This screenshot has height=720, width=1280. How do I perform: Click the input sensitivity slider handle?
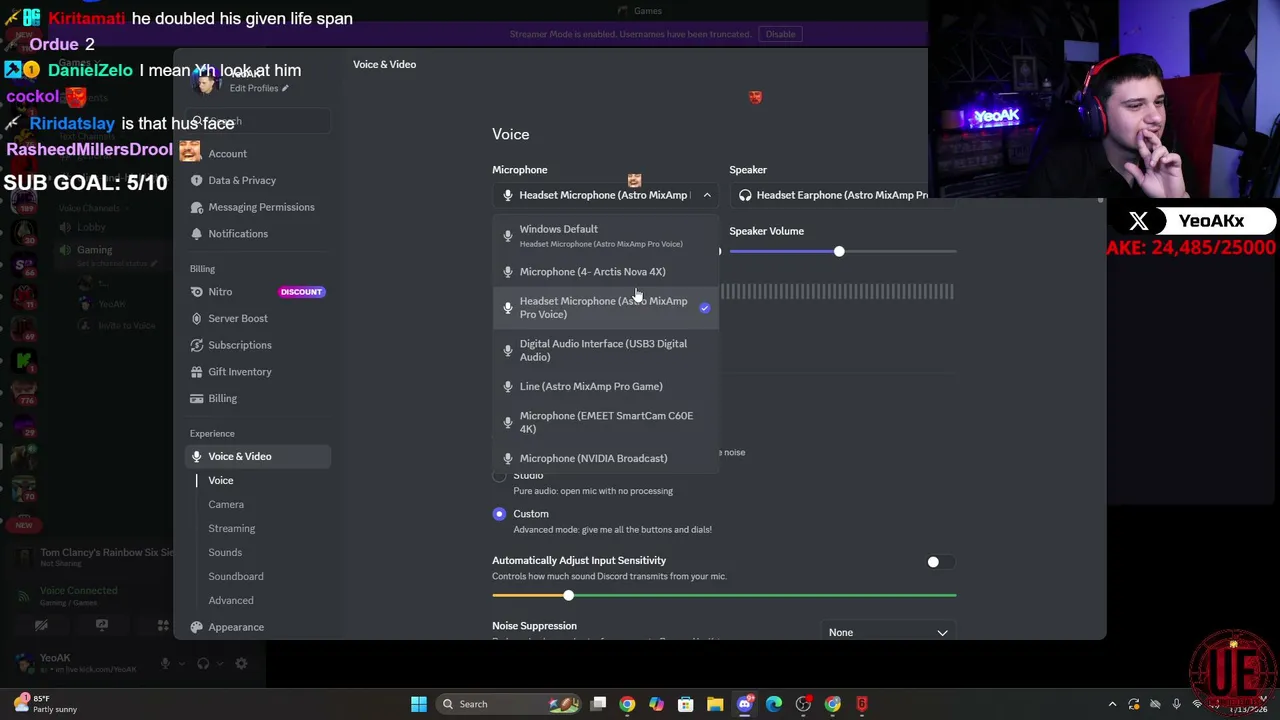tap(568, 595)
